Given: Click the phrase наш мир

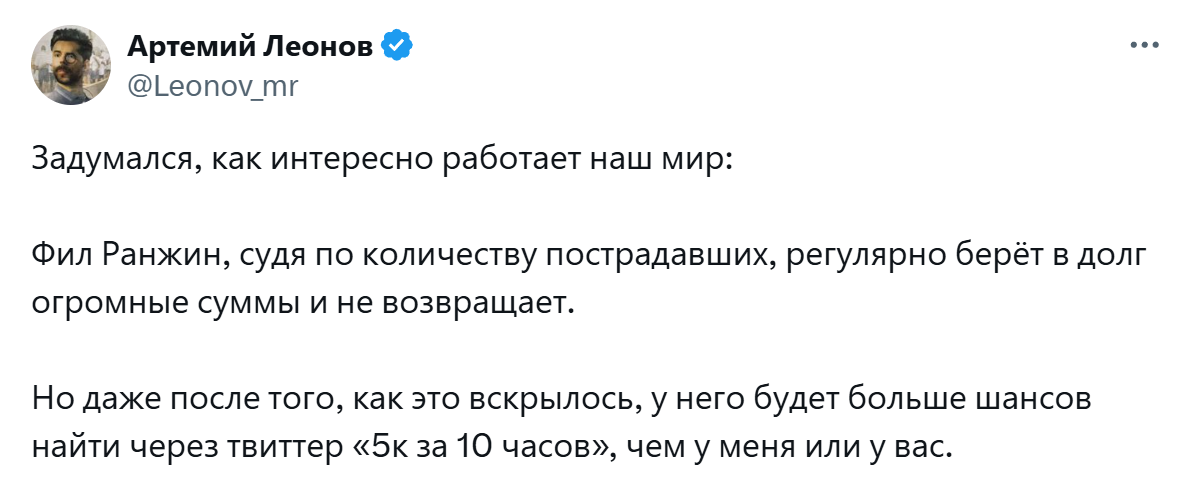Looking at the screenshot, I should coord(660,161).
